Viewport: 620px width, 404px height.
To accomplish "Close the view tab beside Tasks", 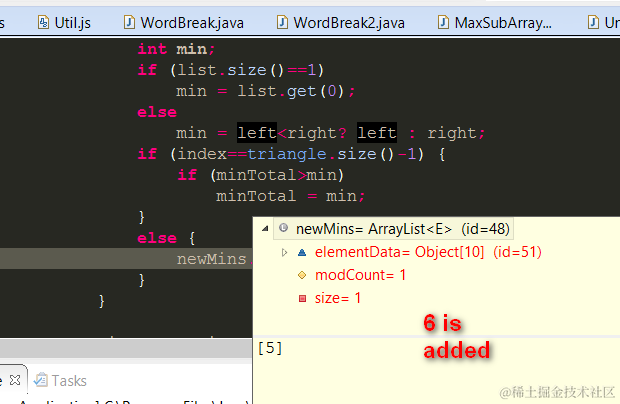I will coord(15,380).
